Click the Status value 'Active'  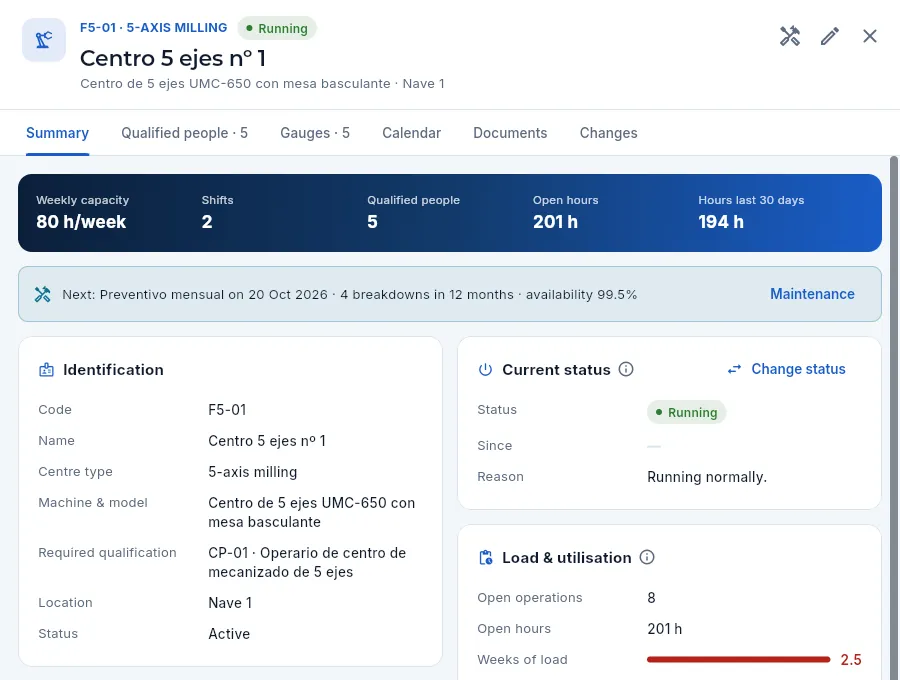click(x=229, y=634)
